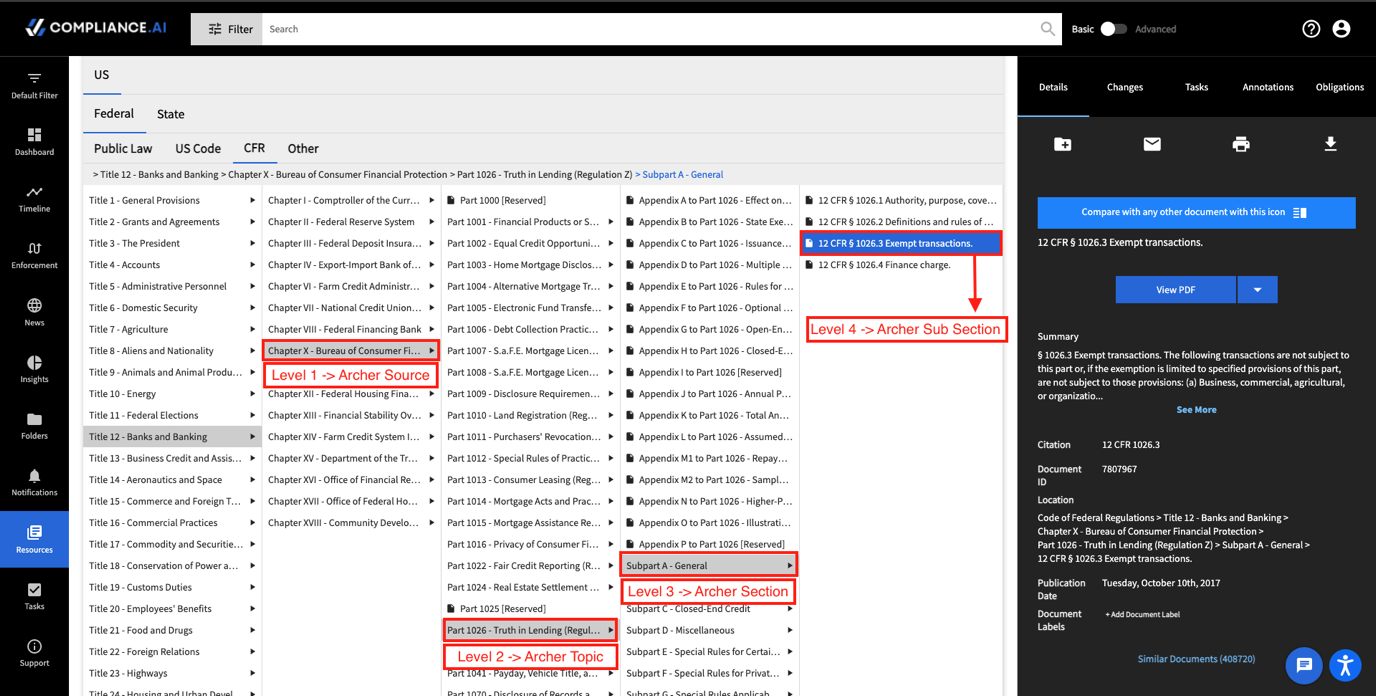
Task: Open the accessibility widget icon
Action: click(x=1346, y=665)
